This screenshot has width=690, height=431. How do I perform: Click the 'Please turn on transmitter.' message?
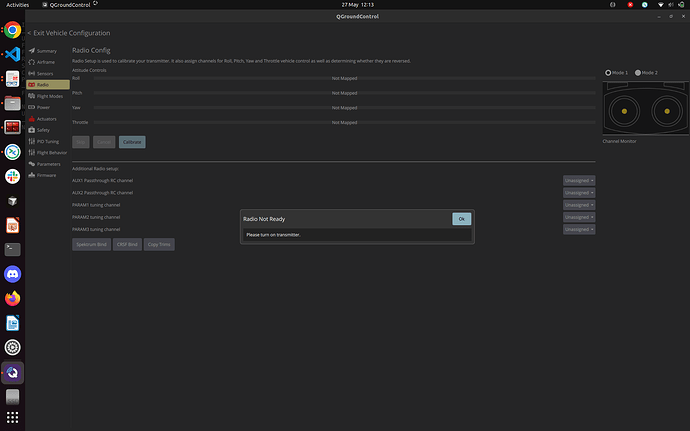pos(273,235)
